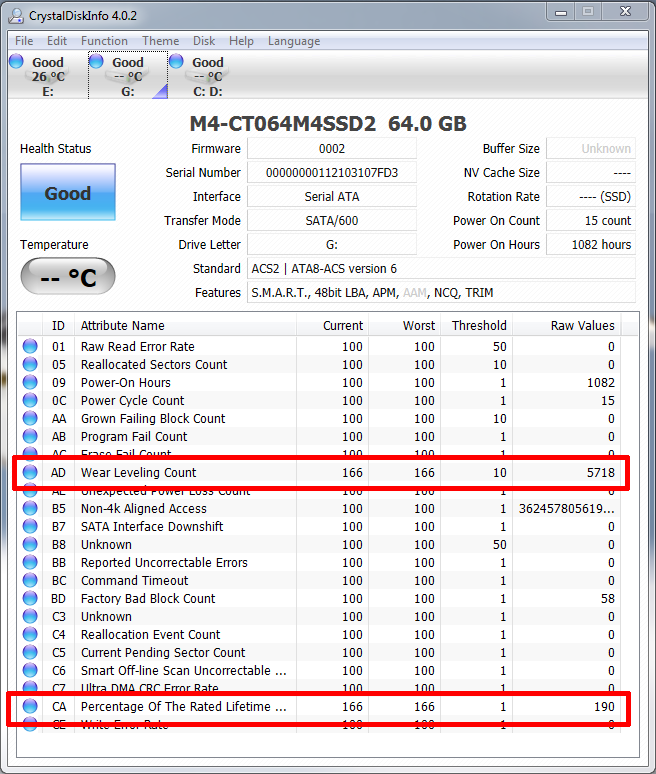Image resolution: width=656 pixels, height=774 pixels.
Task: Click the Attribute Name column header
Action: point(185,326)
